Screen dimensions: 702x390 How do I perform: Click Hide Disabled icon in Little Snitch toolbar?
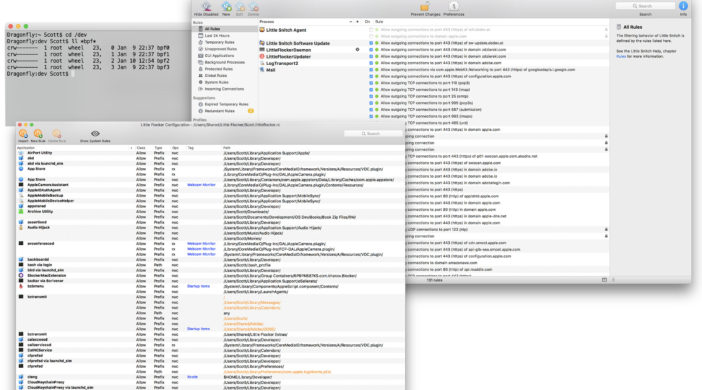coord(206,7)
